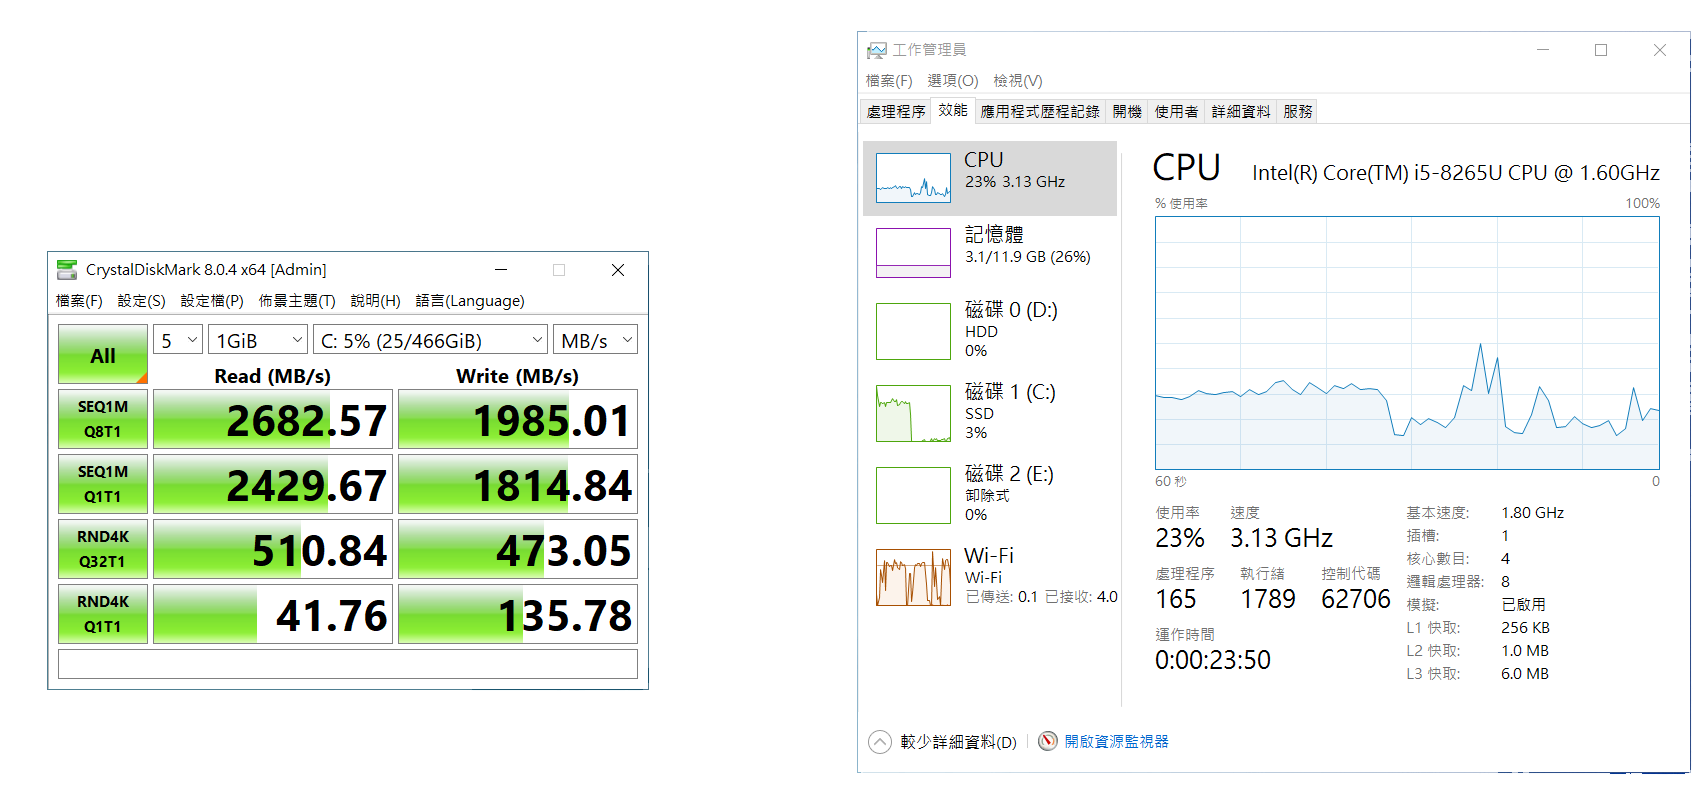Open disk 1 (C:) SSD performance view
The width and height of the screenshot is (1705, 792).
912,413
